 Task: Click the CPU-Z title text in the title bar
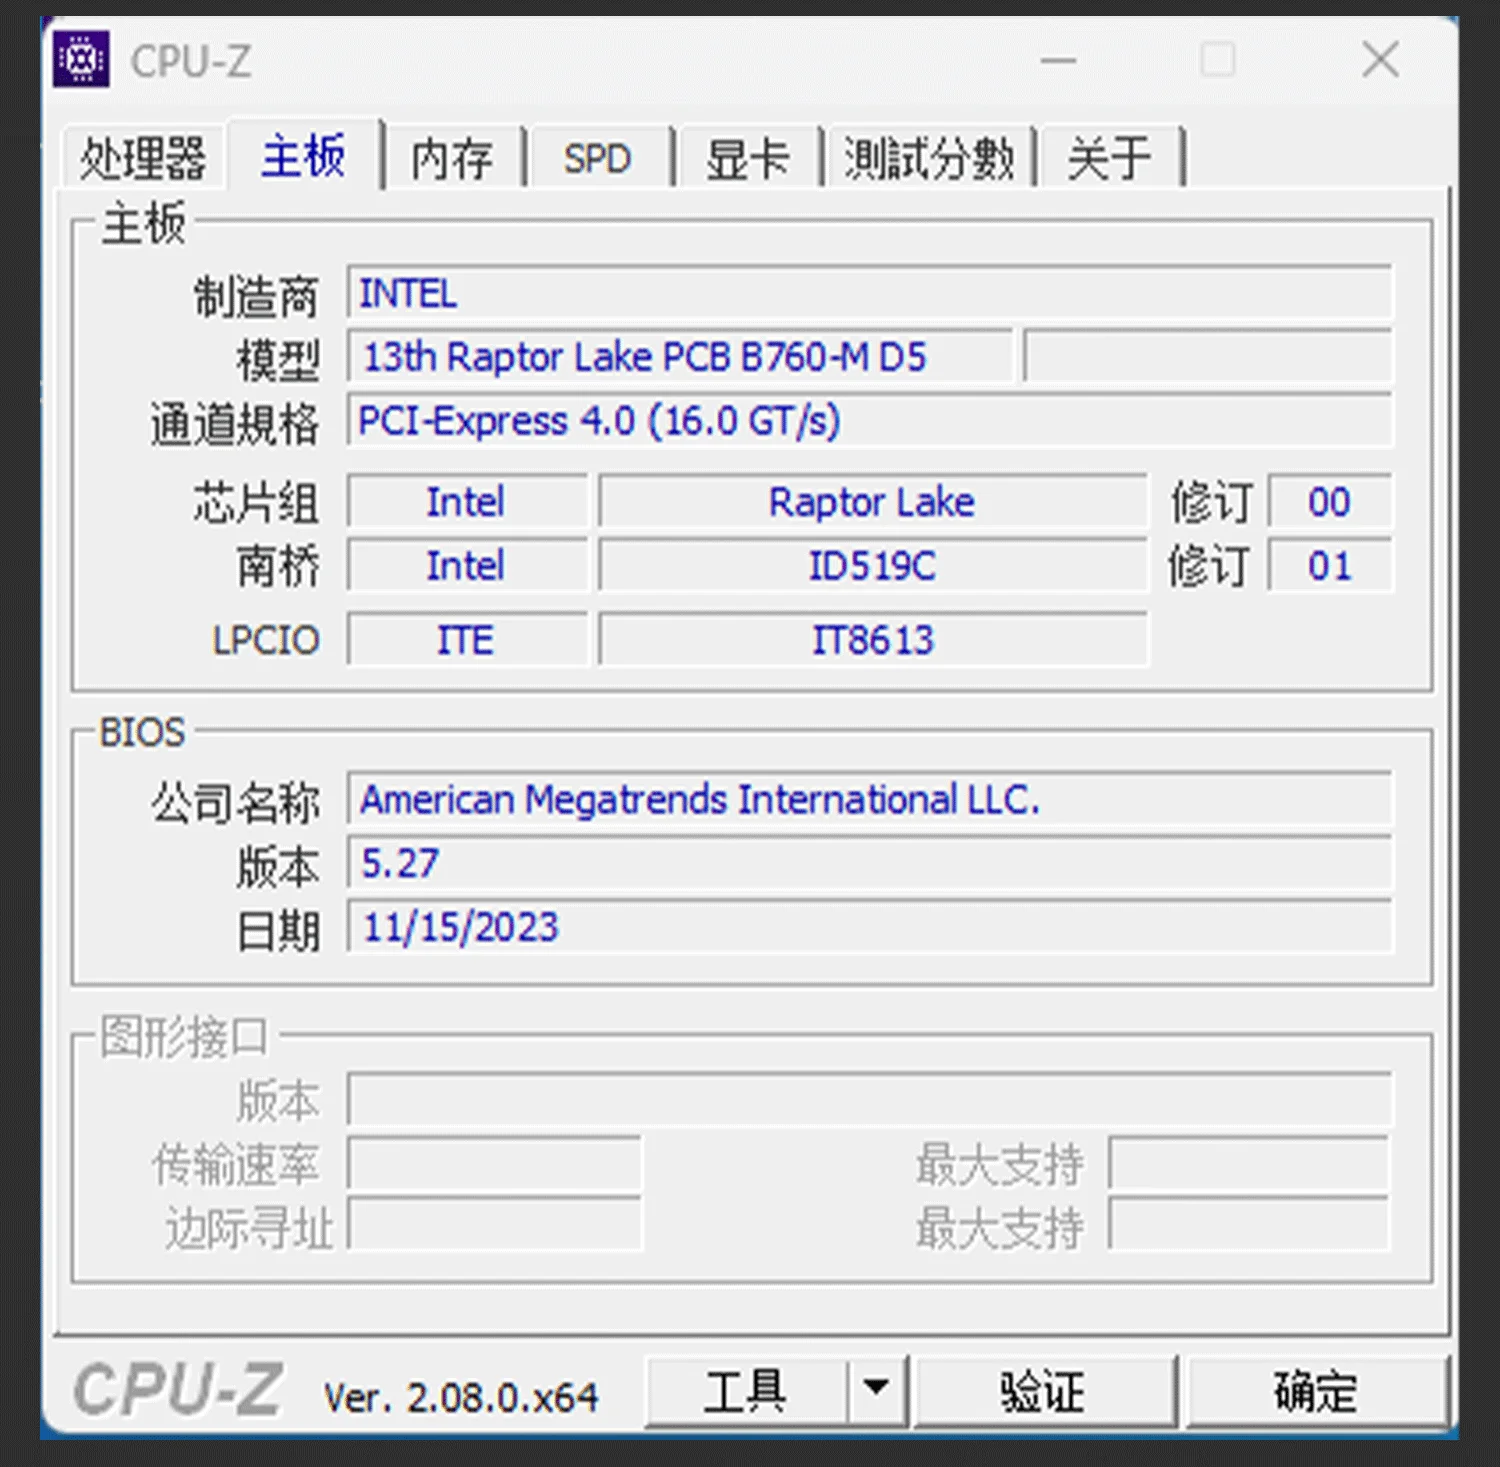[x=191, y=61]
